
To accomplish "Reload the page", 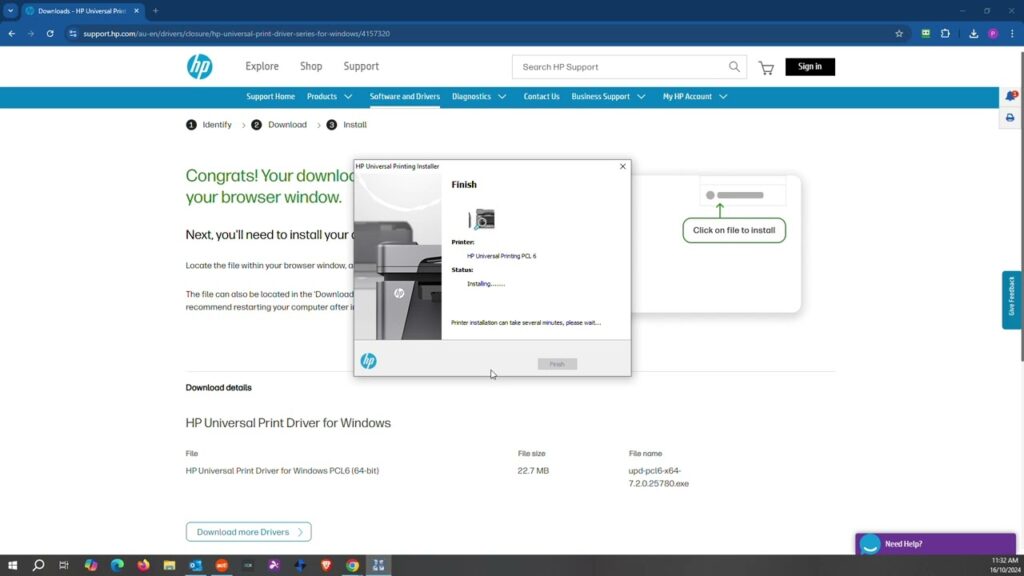I will click(50, 33).
